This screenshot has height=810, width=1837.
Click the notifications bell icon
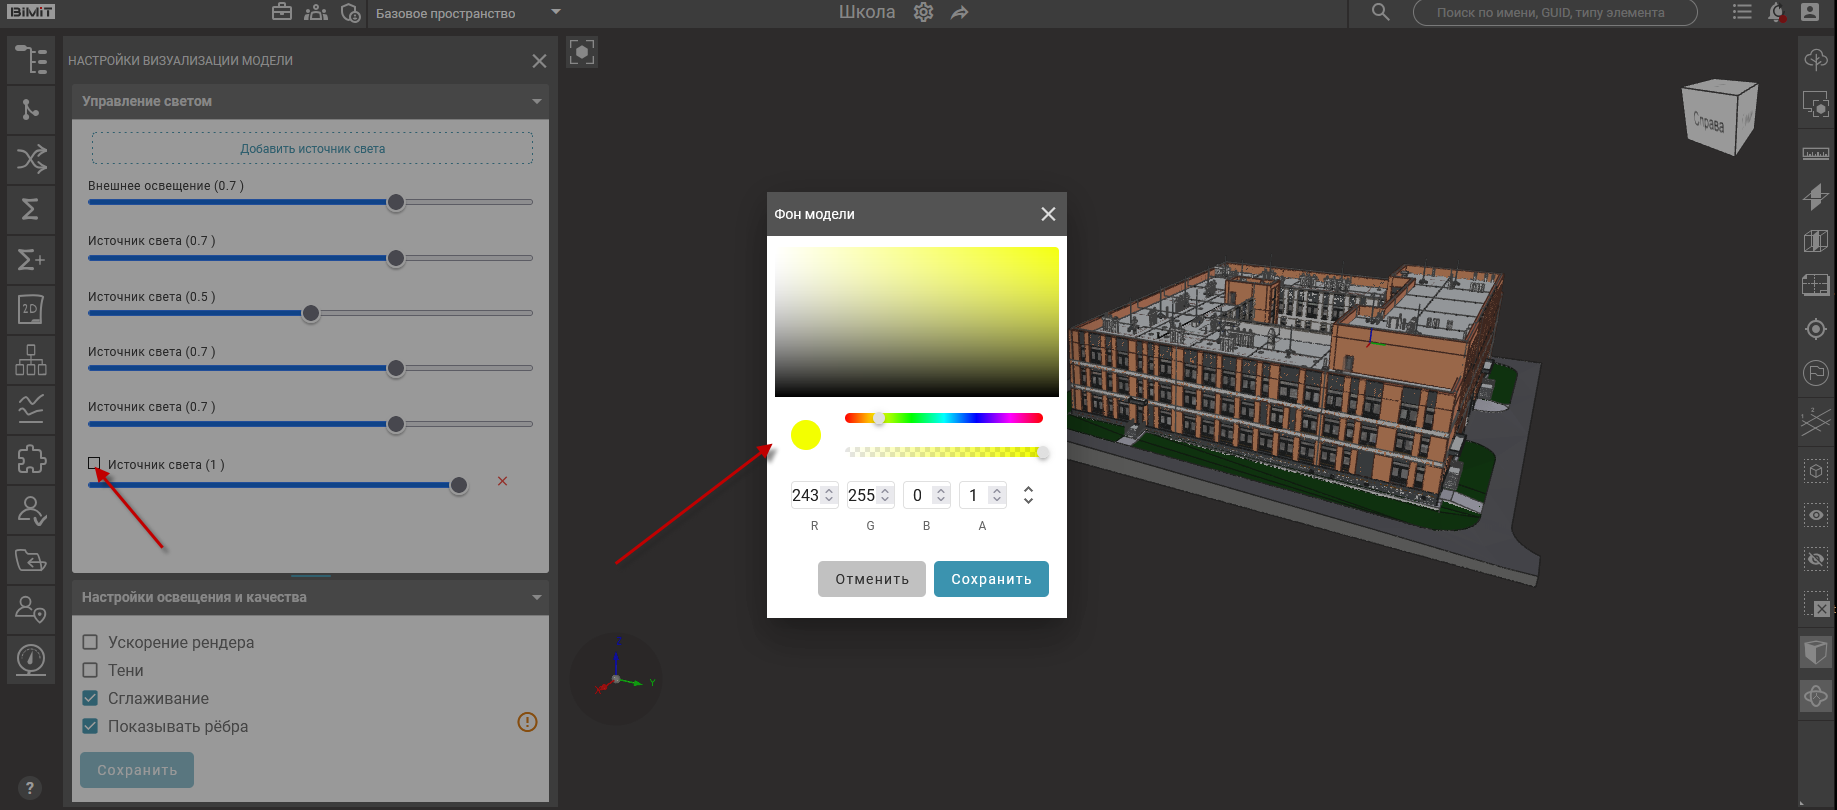(x=1776, y=13)
